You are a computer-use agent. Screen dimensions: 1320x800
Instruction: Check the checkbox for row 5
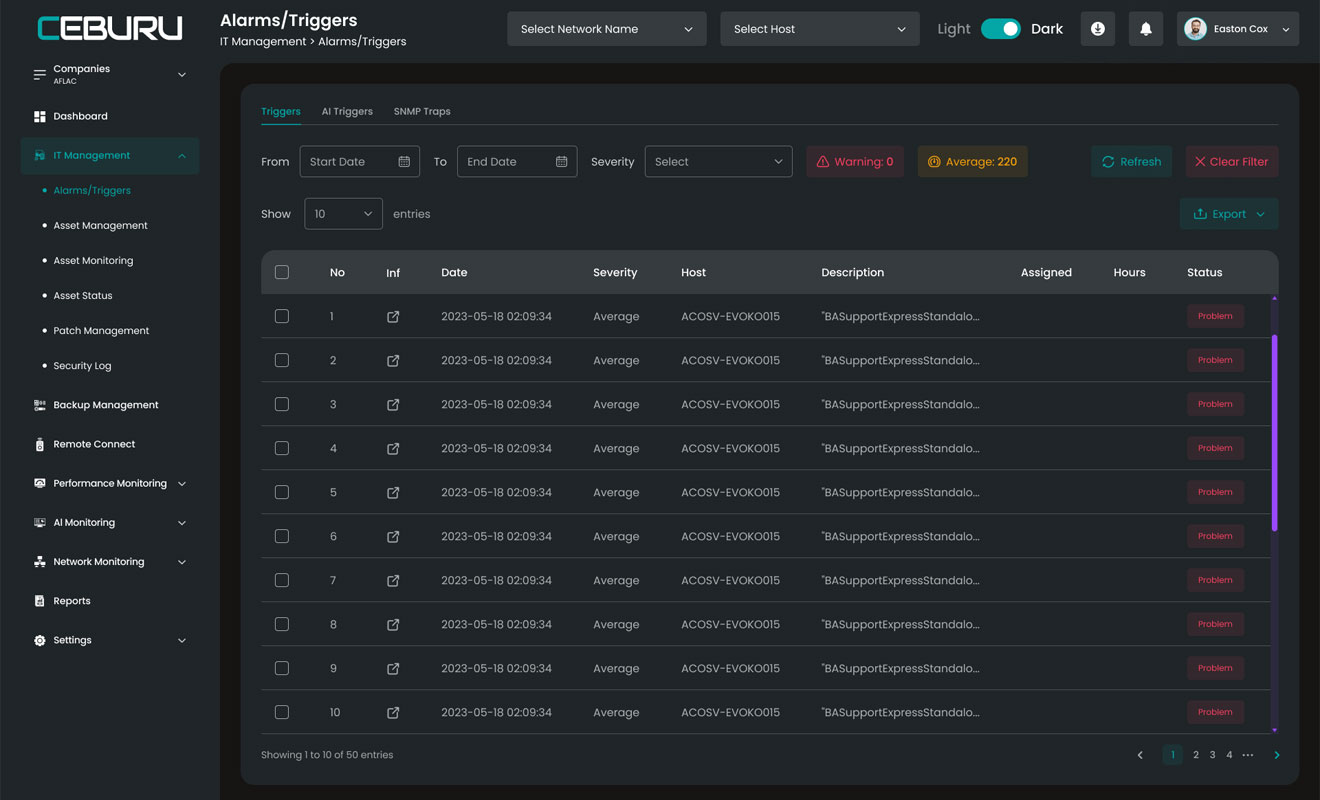(x=282, y=492)
